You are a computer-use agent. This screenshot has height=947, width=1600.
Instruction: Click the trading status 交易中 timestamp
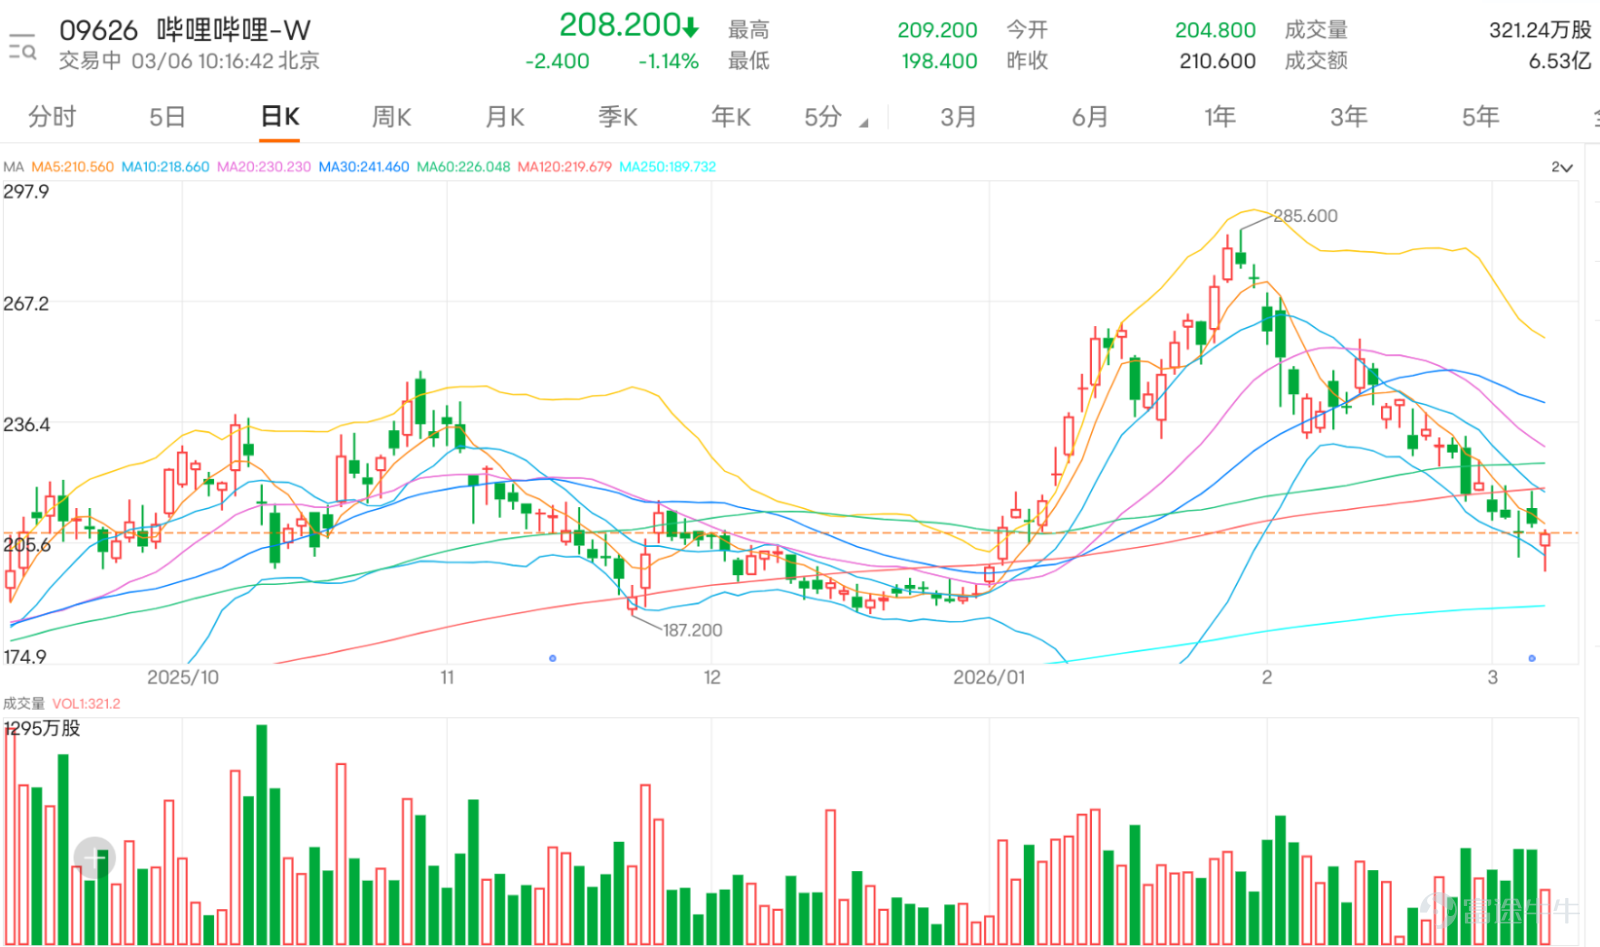189,61
